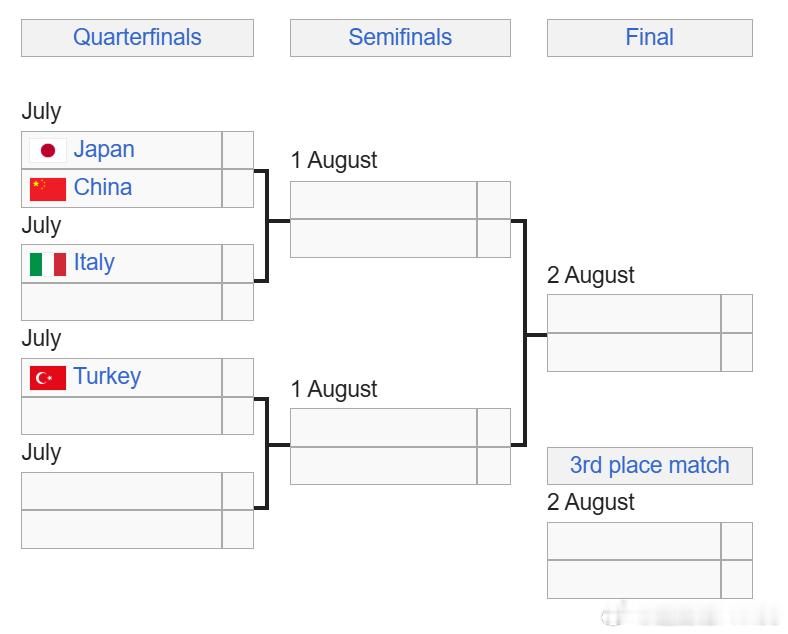
Task: Click the second semifinal's bottom team slot
Action: pos(383,466)
